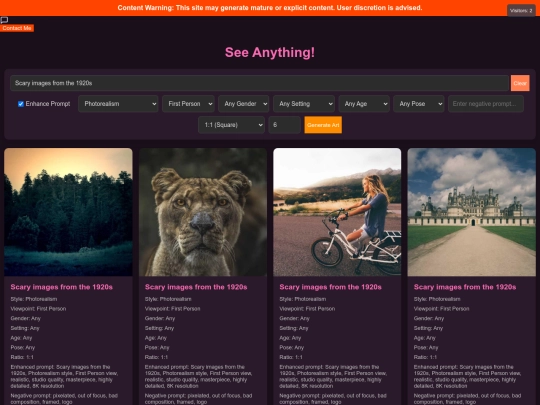Viewport: 540px width, 405px height.
Task: Toggle the Enhance Prompt checkbox
Action: (21, 104)
